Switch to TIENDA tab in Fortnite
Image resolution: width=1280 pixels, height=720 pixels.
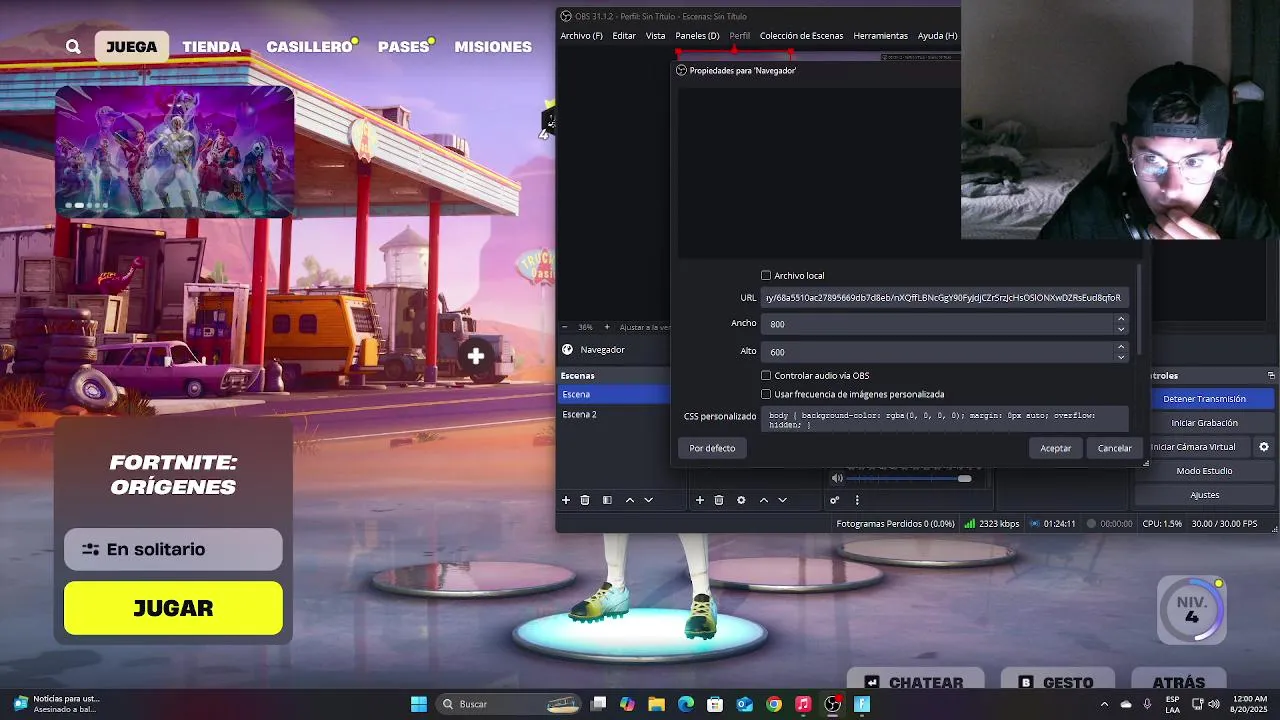tap(211, 47)
